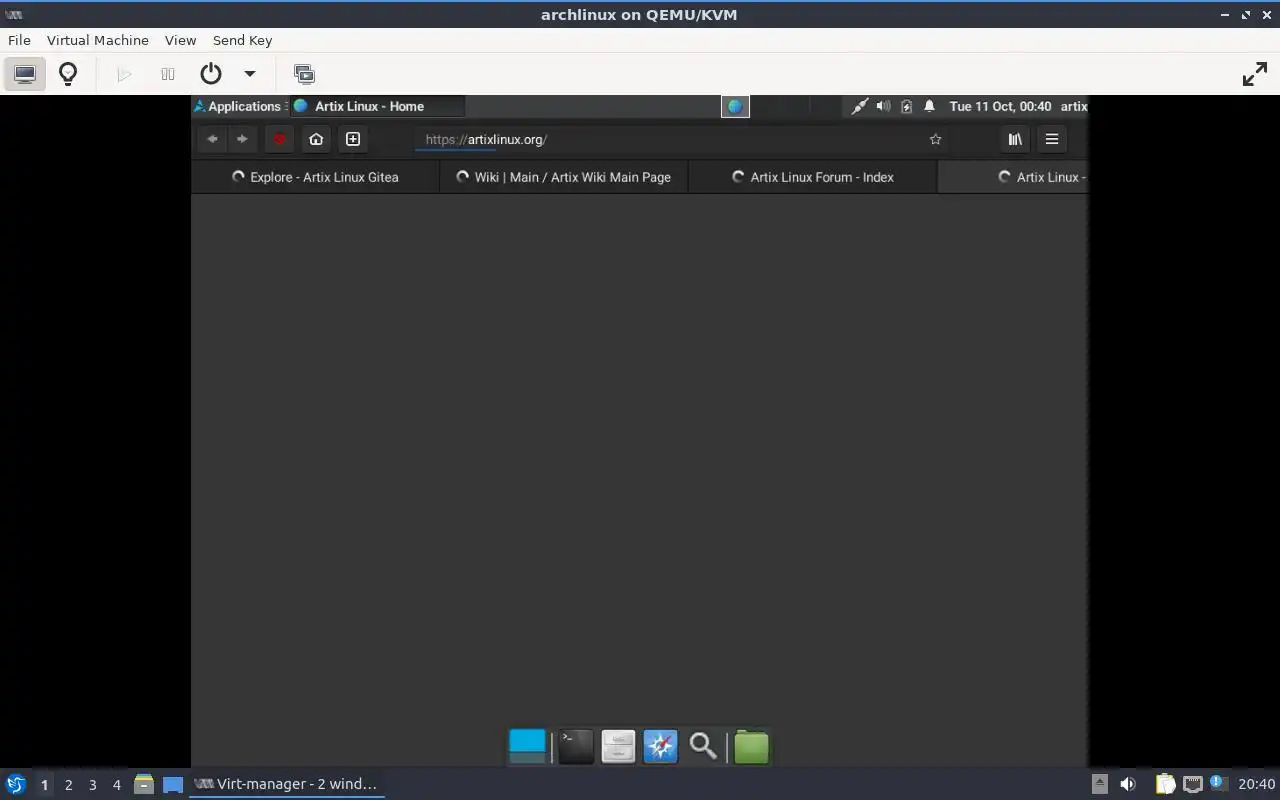Viewport: 1280px width, 800px height.
Task: Open host removable media tray icon
Action: click(1099, 784)
